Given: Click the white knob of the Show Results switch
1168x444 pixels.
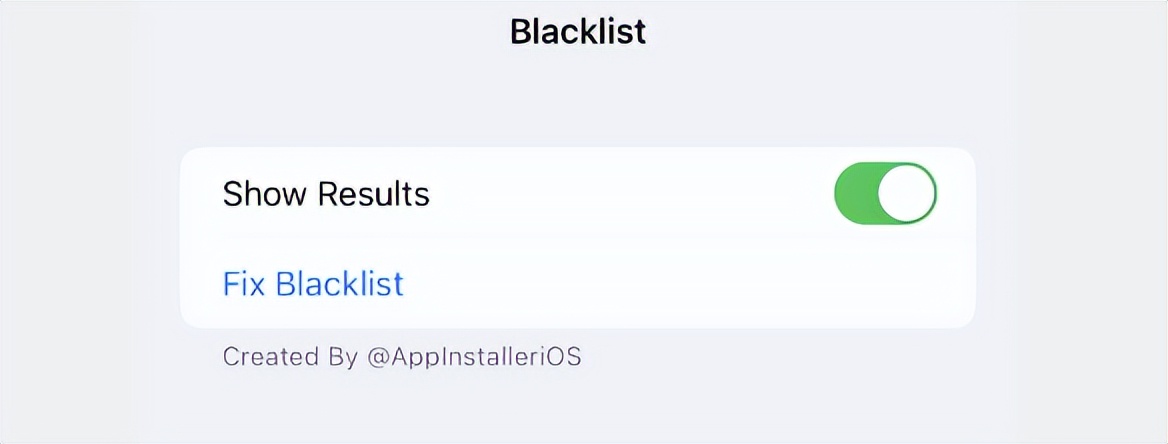Looking at the screenshot, I should pyautogui.click(x=907, y=193).
